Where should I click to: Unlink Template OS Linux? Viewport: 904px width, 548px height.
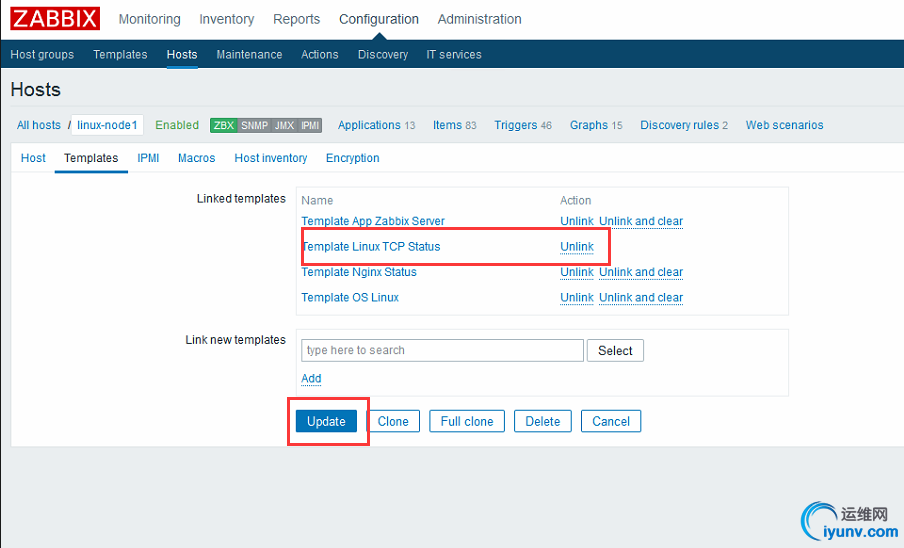577,297
